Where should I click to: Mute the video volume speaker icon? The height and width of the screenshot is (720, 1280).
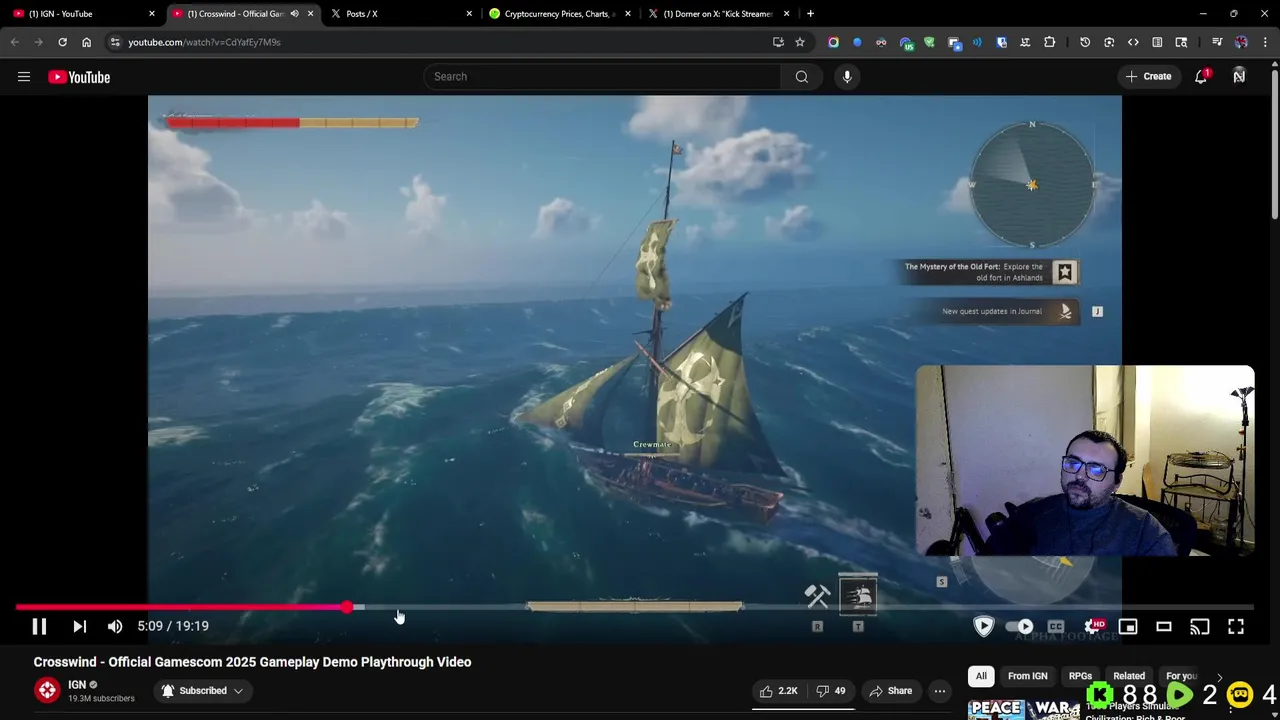pyautogui.click(x=115, y=626)
